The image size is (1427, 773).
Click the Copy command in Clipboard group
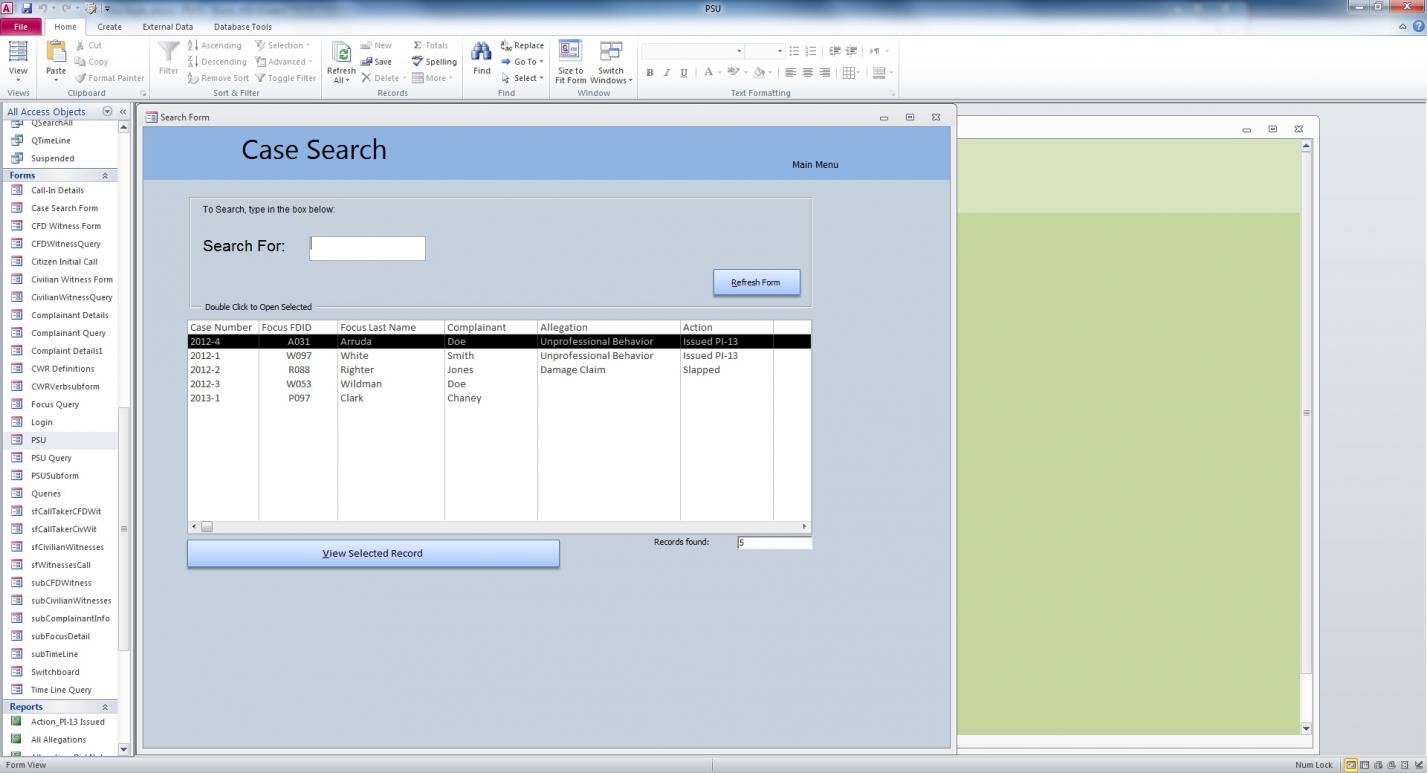91,61
